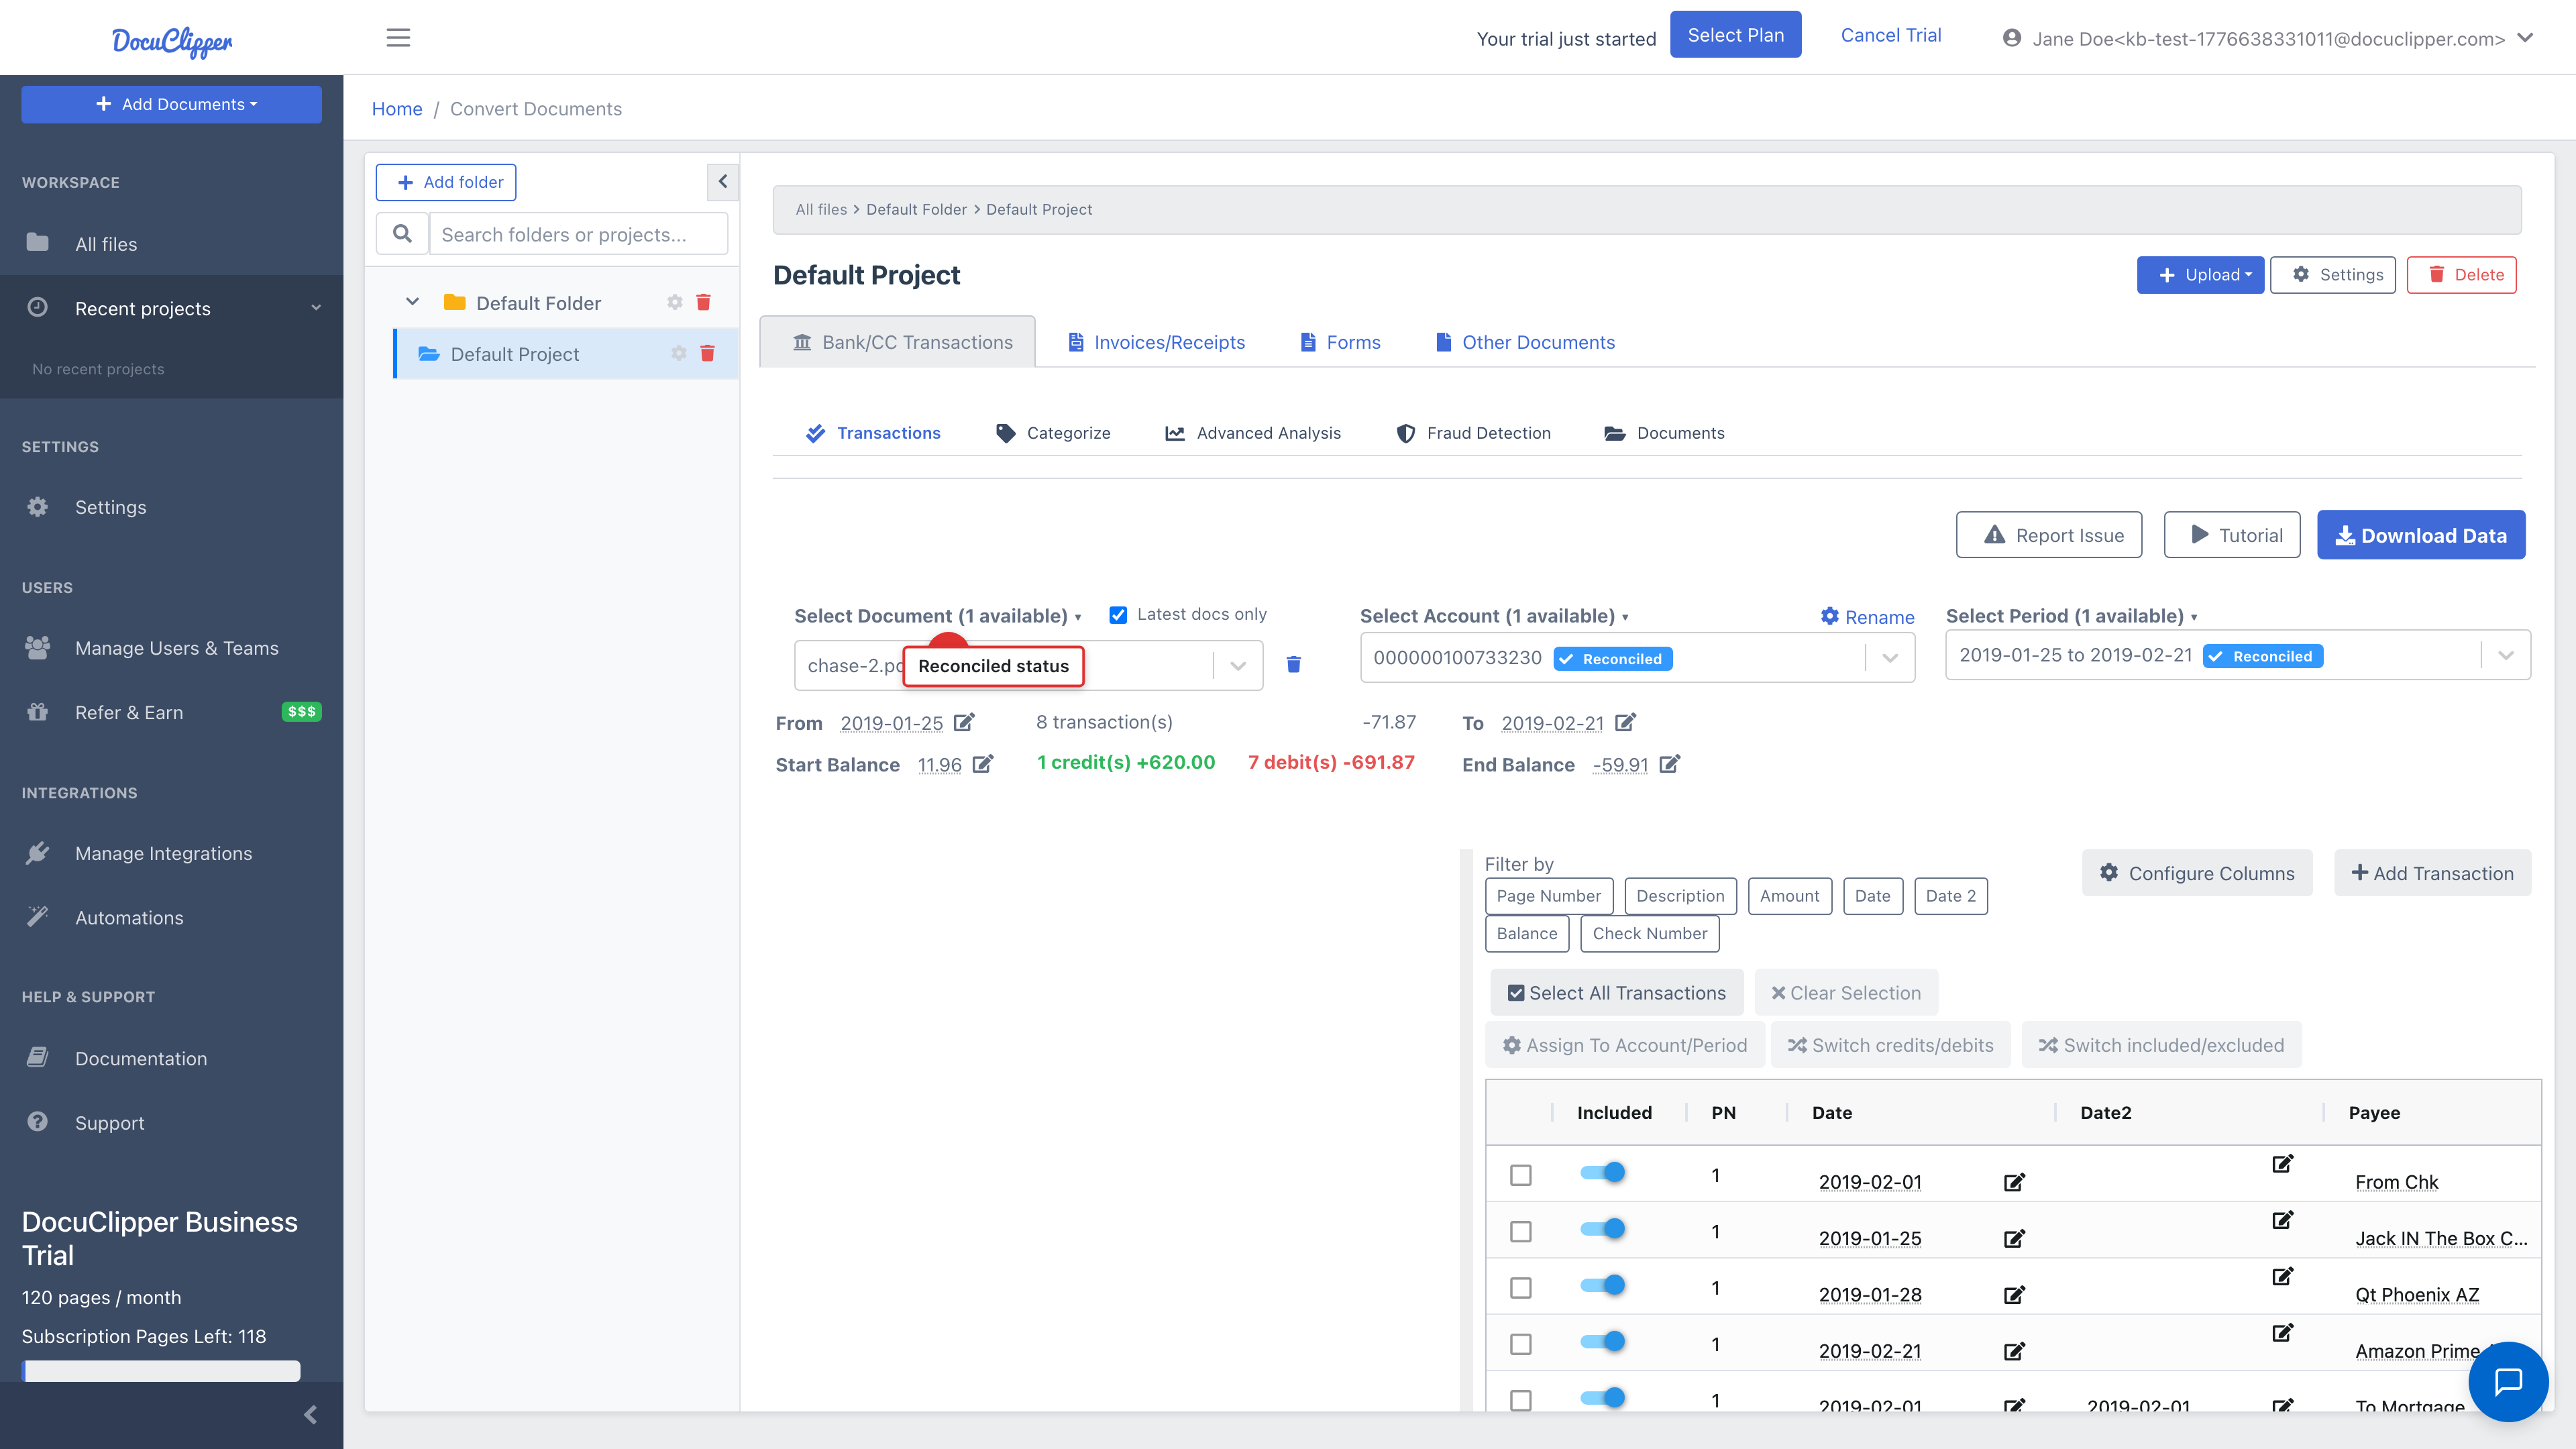Edit the Start Balance 11.96
2576x1449 pixels.
983,764
